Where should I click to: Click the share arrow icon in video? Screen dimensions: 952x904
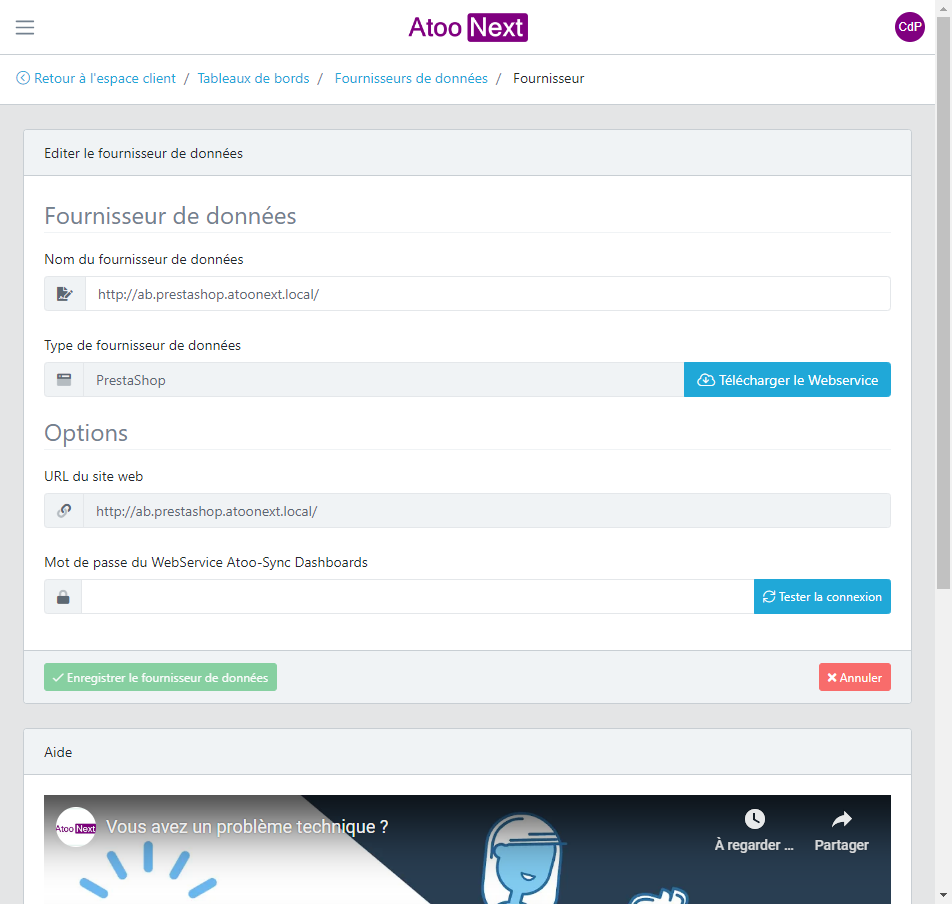842,819
